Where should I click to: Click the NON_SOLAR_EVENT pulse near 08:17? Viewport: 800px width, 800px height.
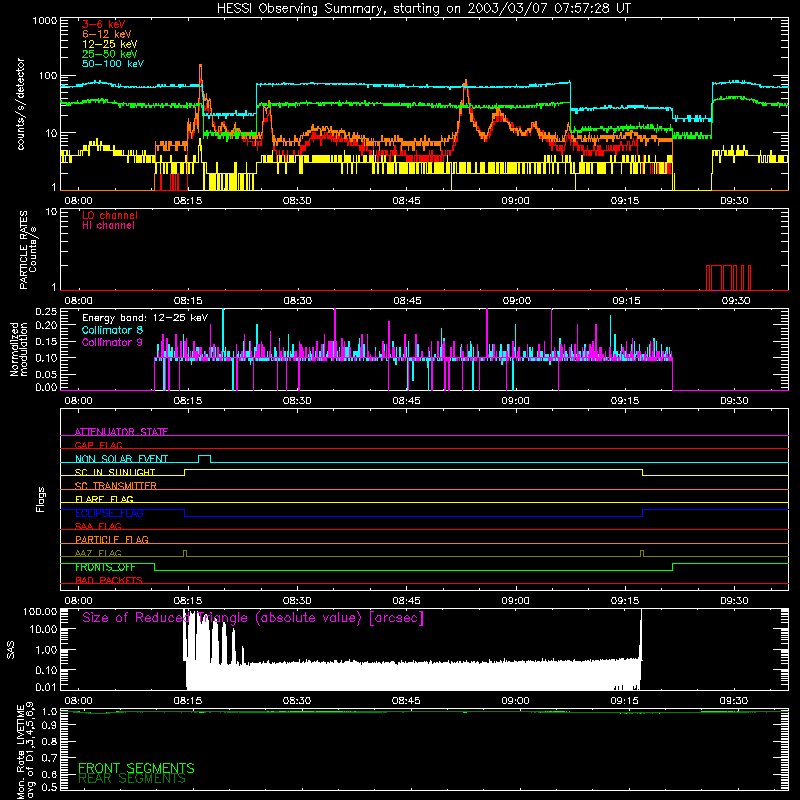coord(204,459)
